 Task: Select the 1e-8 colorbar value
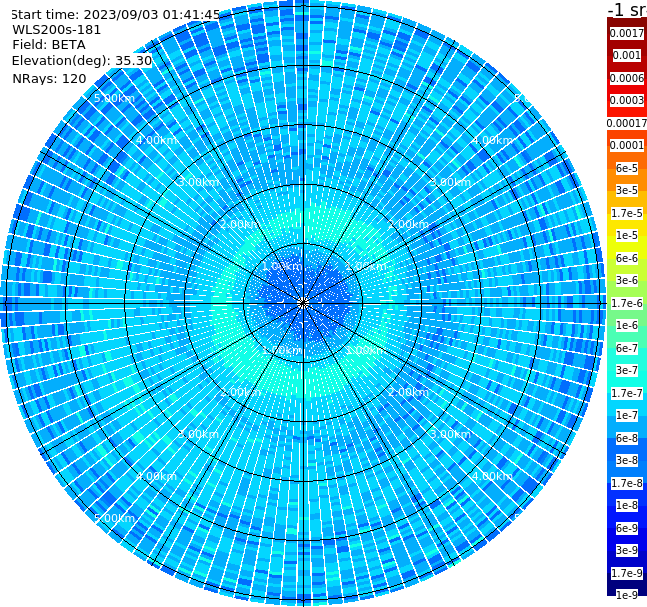[627, 505]
